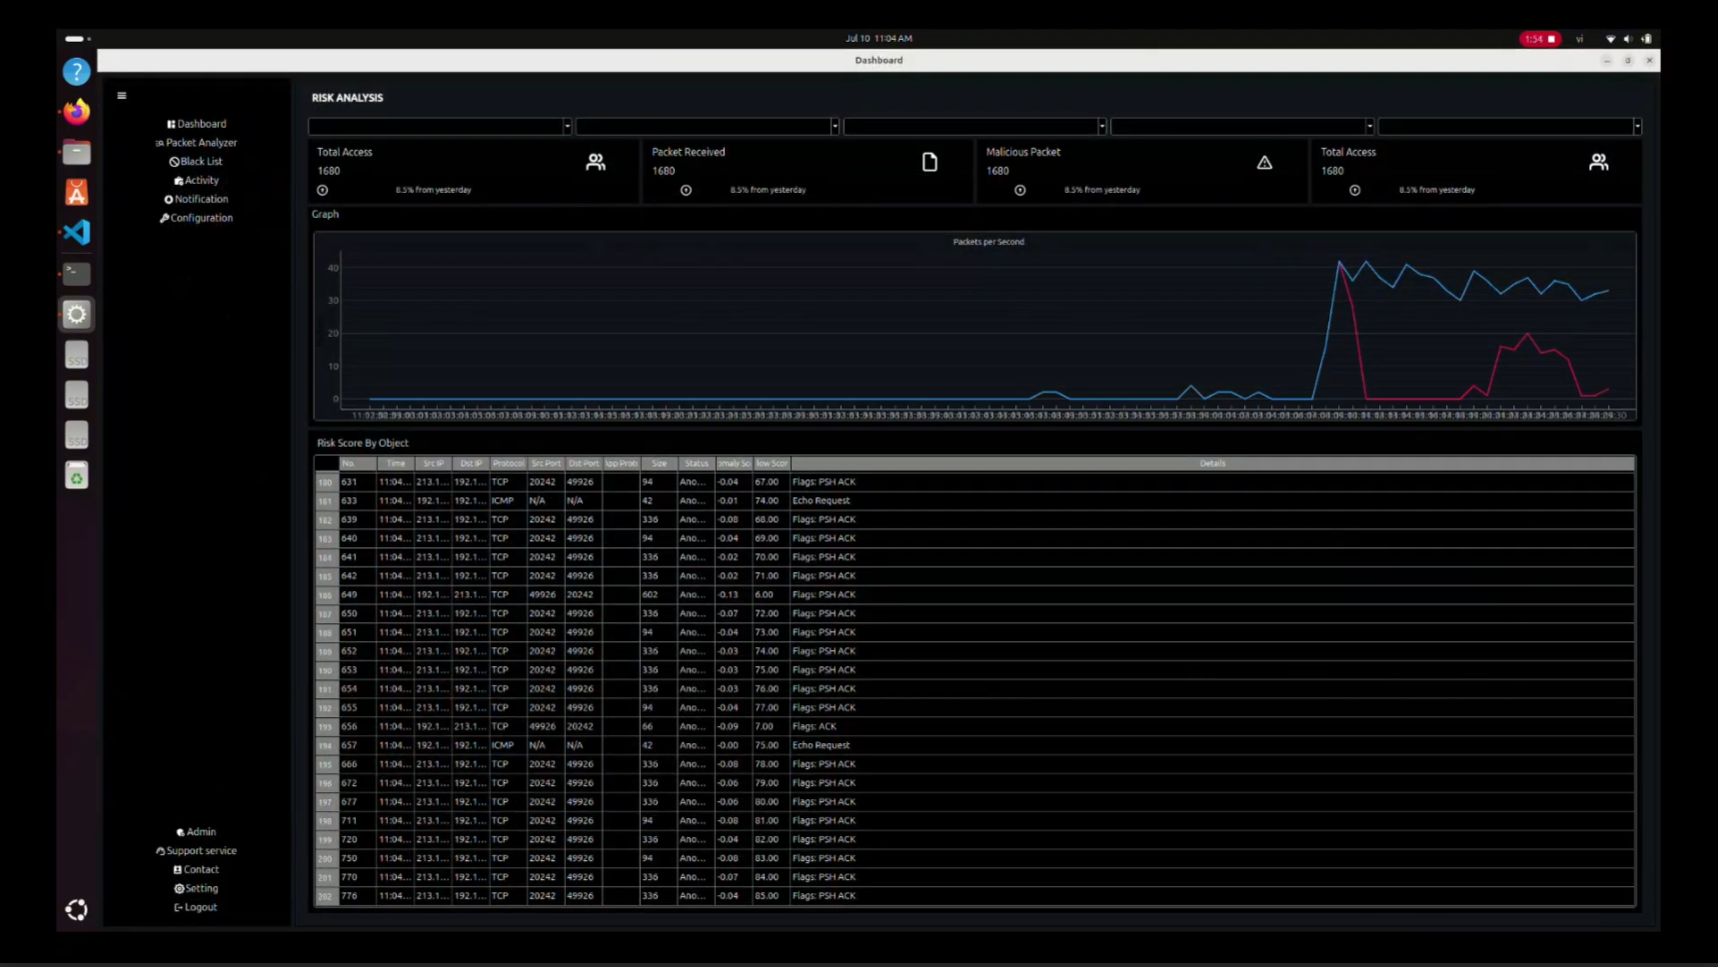The height and width of the screenshot is (967, 1718).
Task: Click the gear app icon in the dock
Action: (x=77, y=314)
